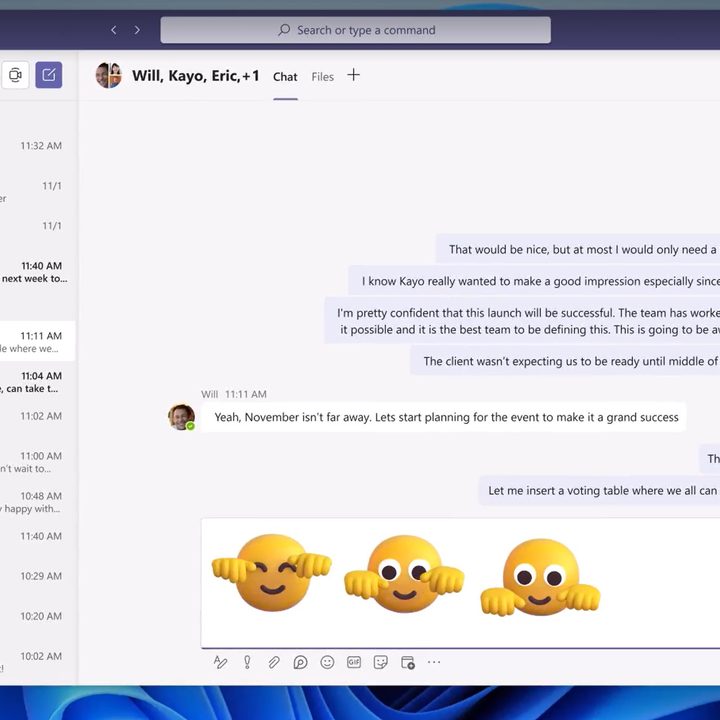This screenshot has height=720, width=720.
Task: Go back with the left arrow
Action: 113,30
